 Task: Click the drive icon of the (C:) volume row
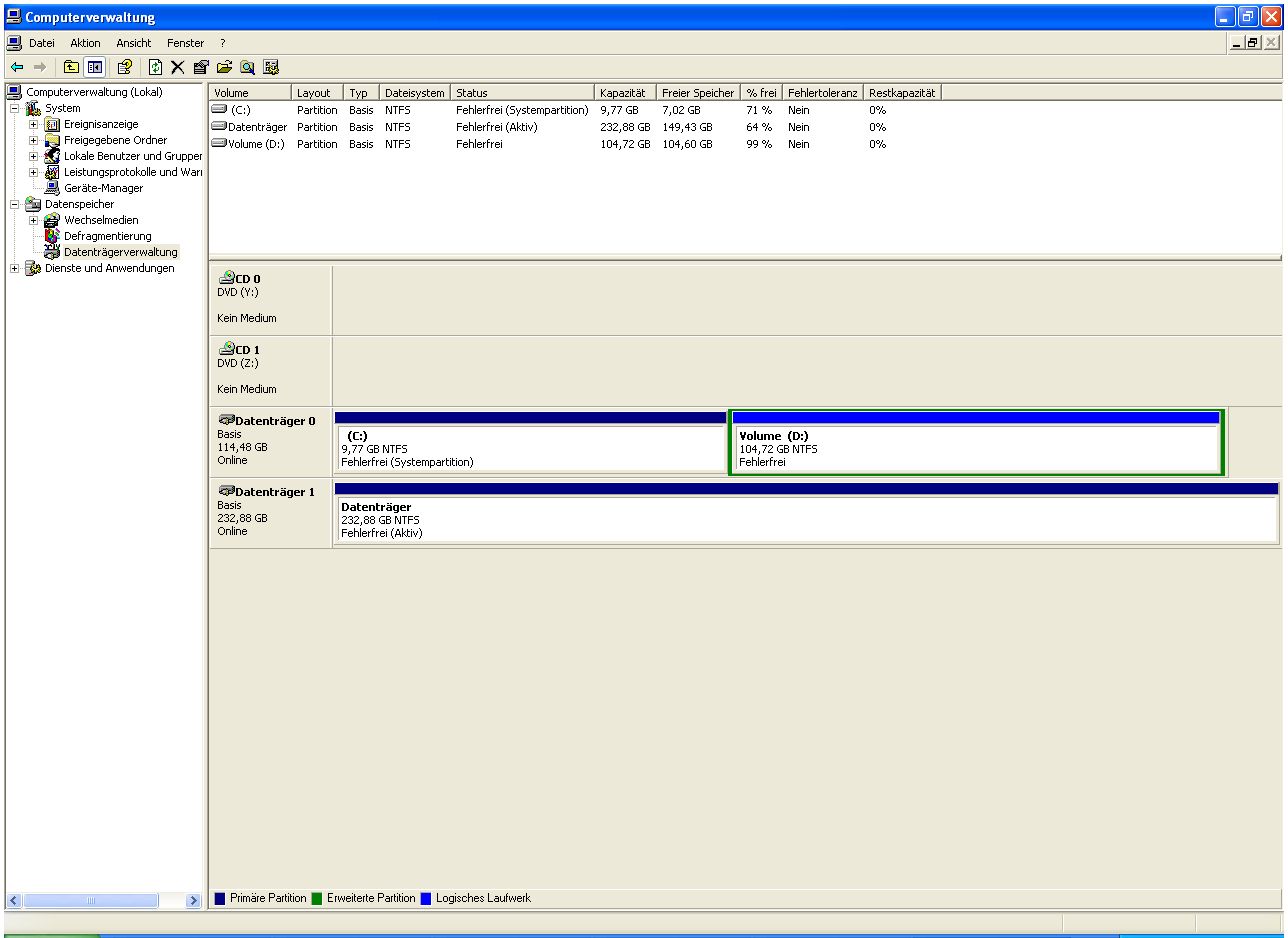coord(220,110)
